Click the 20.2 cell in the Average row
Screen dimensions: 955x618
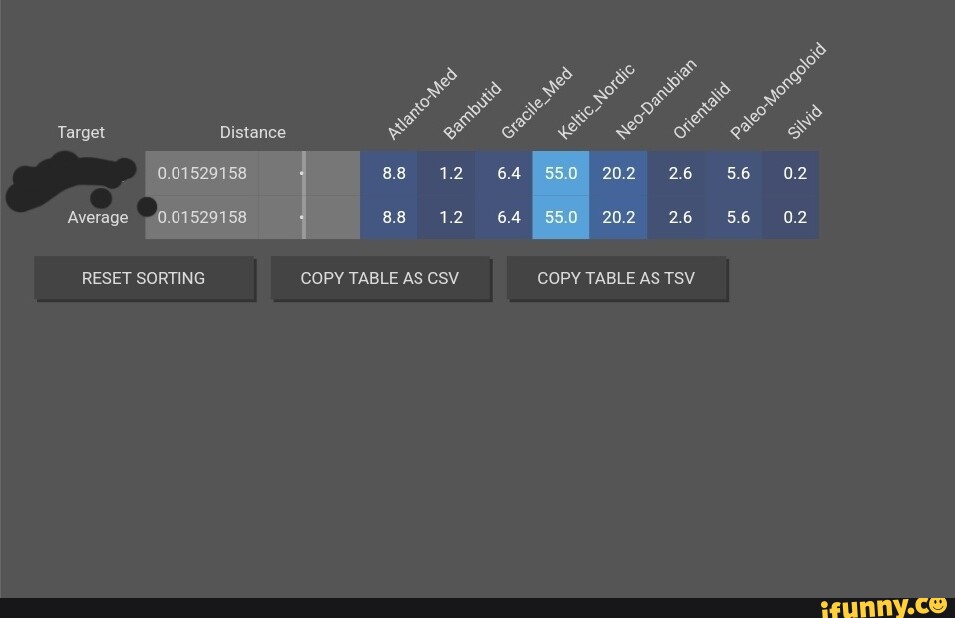[618, 217]
